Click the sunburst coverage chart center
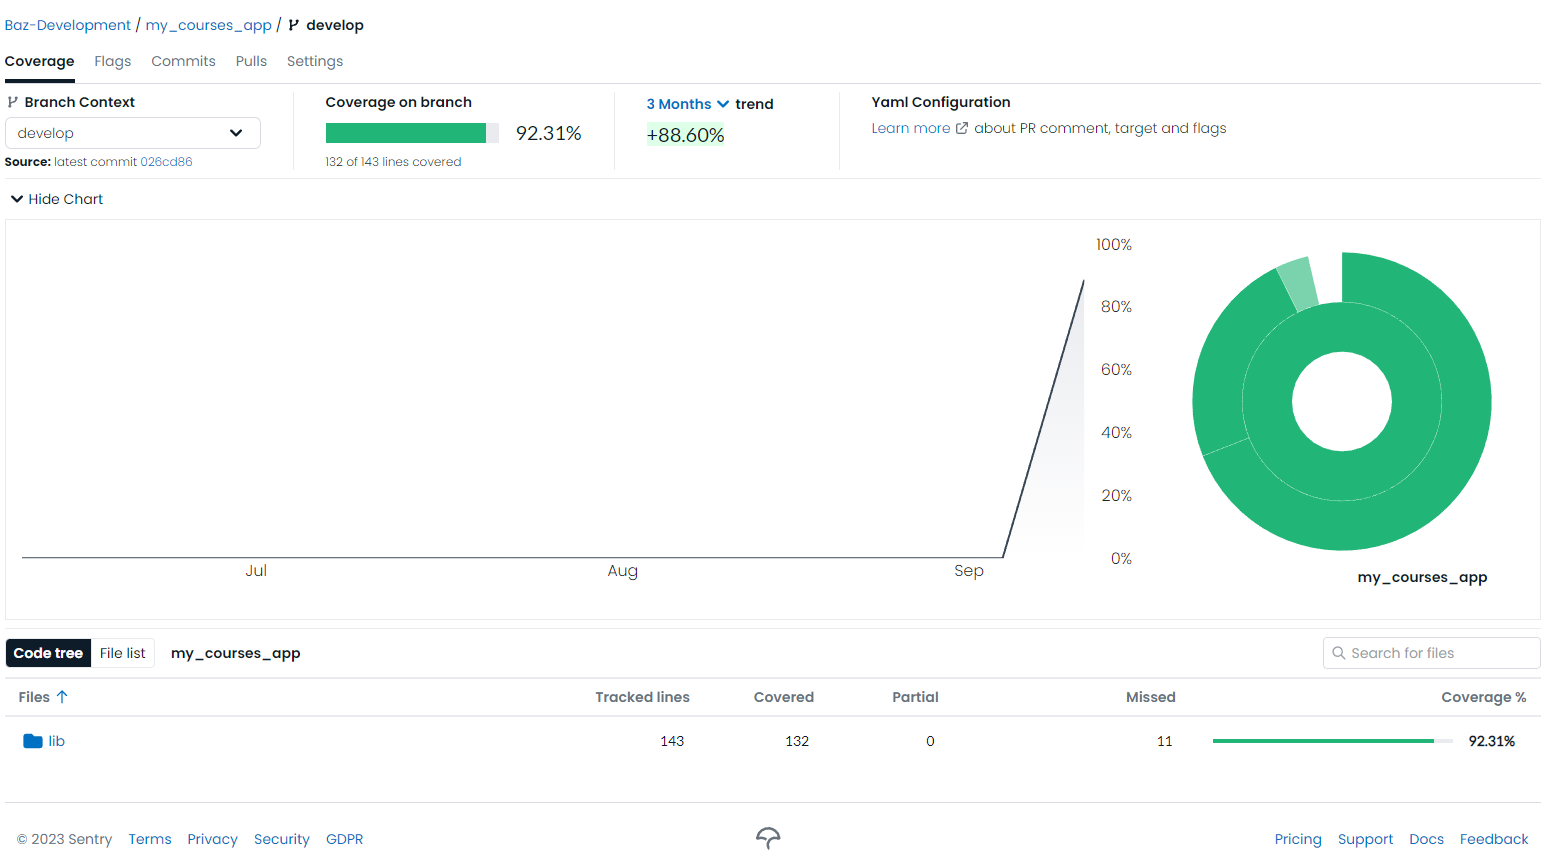 coord(1341,401)
